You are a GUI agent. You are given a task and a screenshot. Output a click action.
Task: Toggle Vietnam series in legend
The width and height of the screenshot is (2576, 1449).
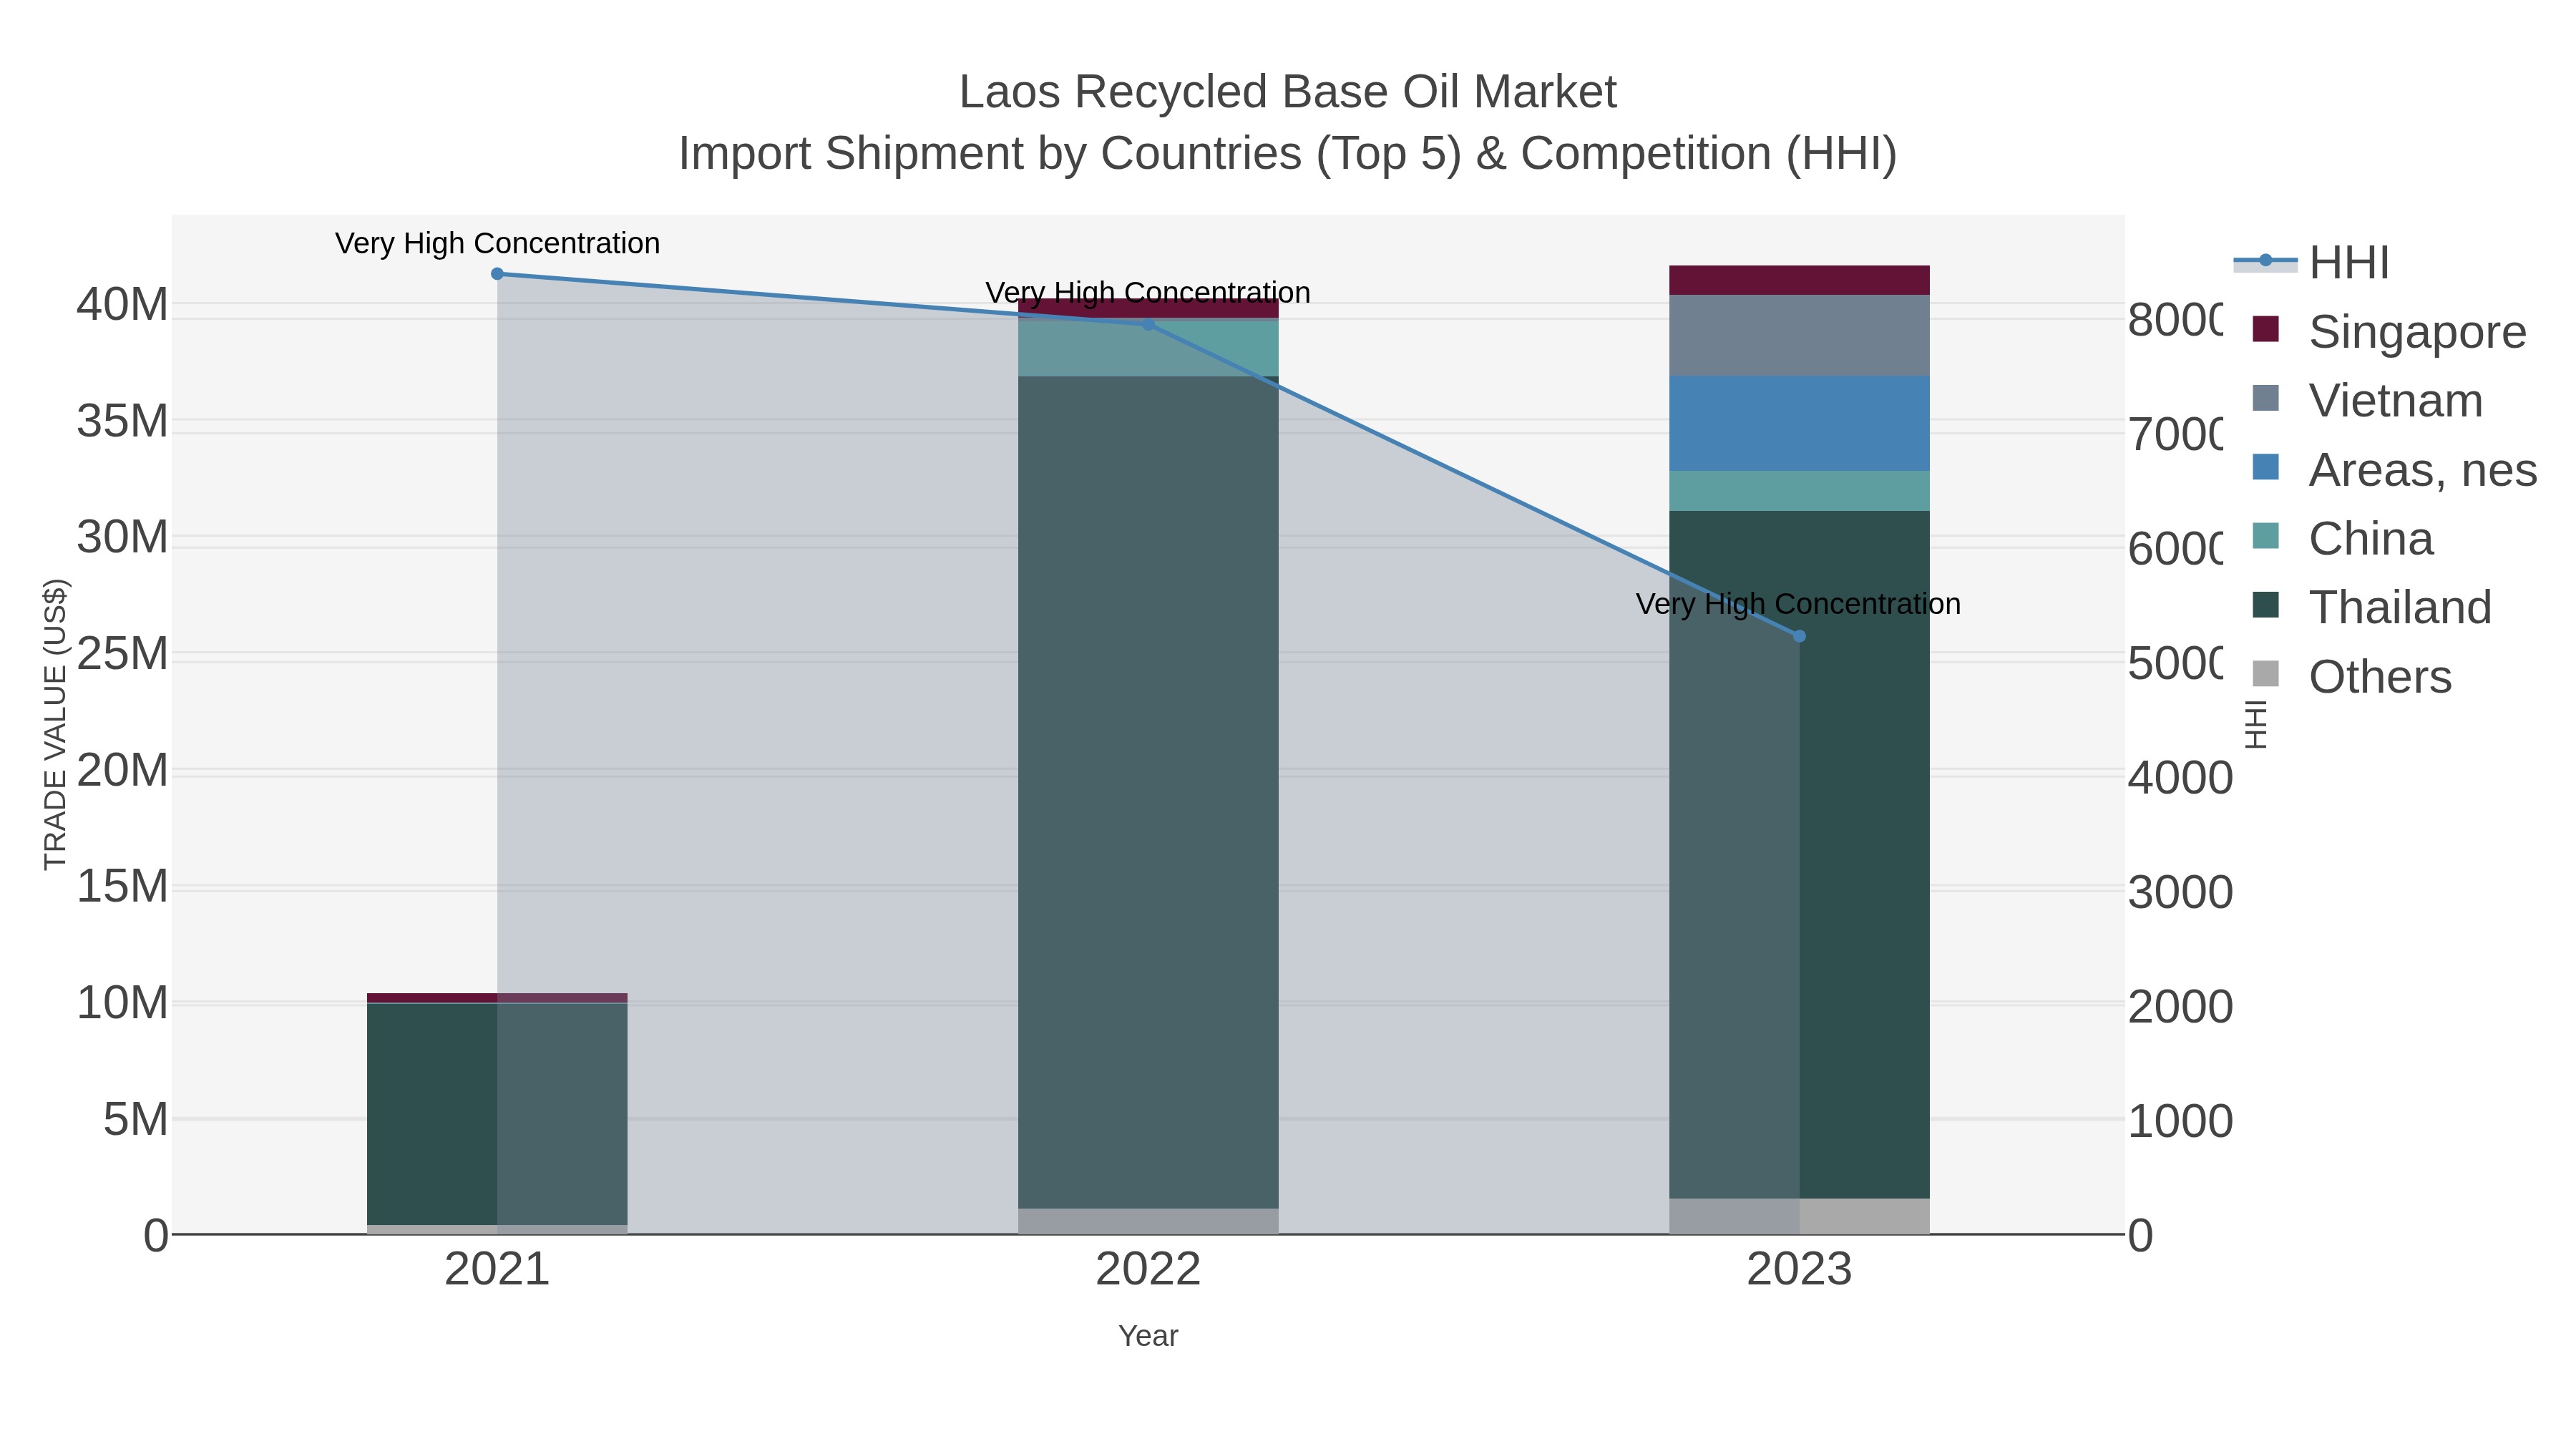pyautogui.click(x=2367, y=400)
